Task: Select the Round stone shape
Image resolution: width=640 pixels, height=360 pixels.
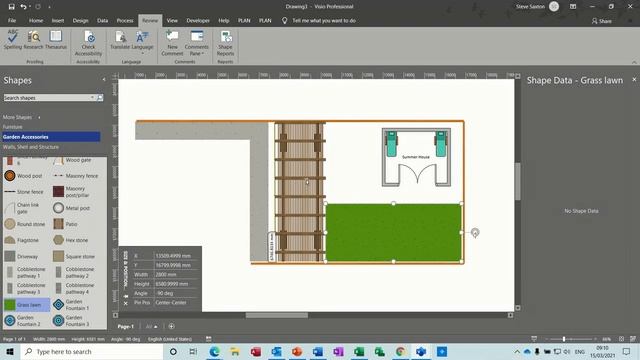Action: click(24, 224)
